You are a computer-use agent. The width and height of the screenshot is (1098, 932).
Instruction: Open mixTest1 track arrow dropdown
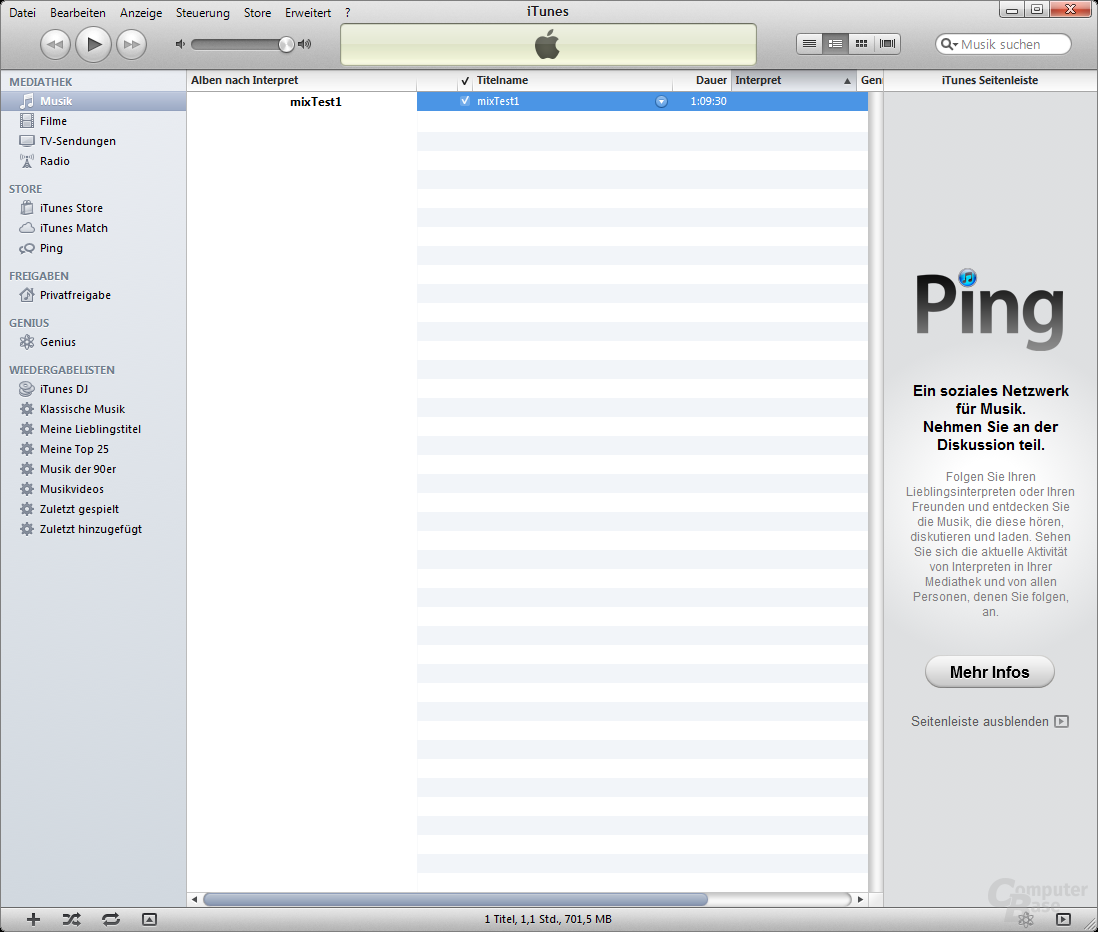pos(661,102)
